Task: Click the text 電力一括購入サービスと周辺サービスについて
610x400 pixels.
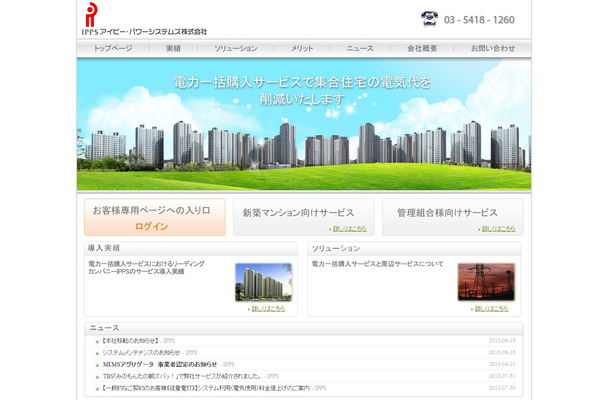Action: (377, 264)
